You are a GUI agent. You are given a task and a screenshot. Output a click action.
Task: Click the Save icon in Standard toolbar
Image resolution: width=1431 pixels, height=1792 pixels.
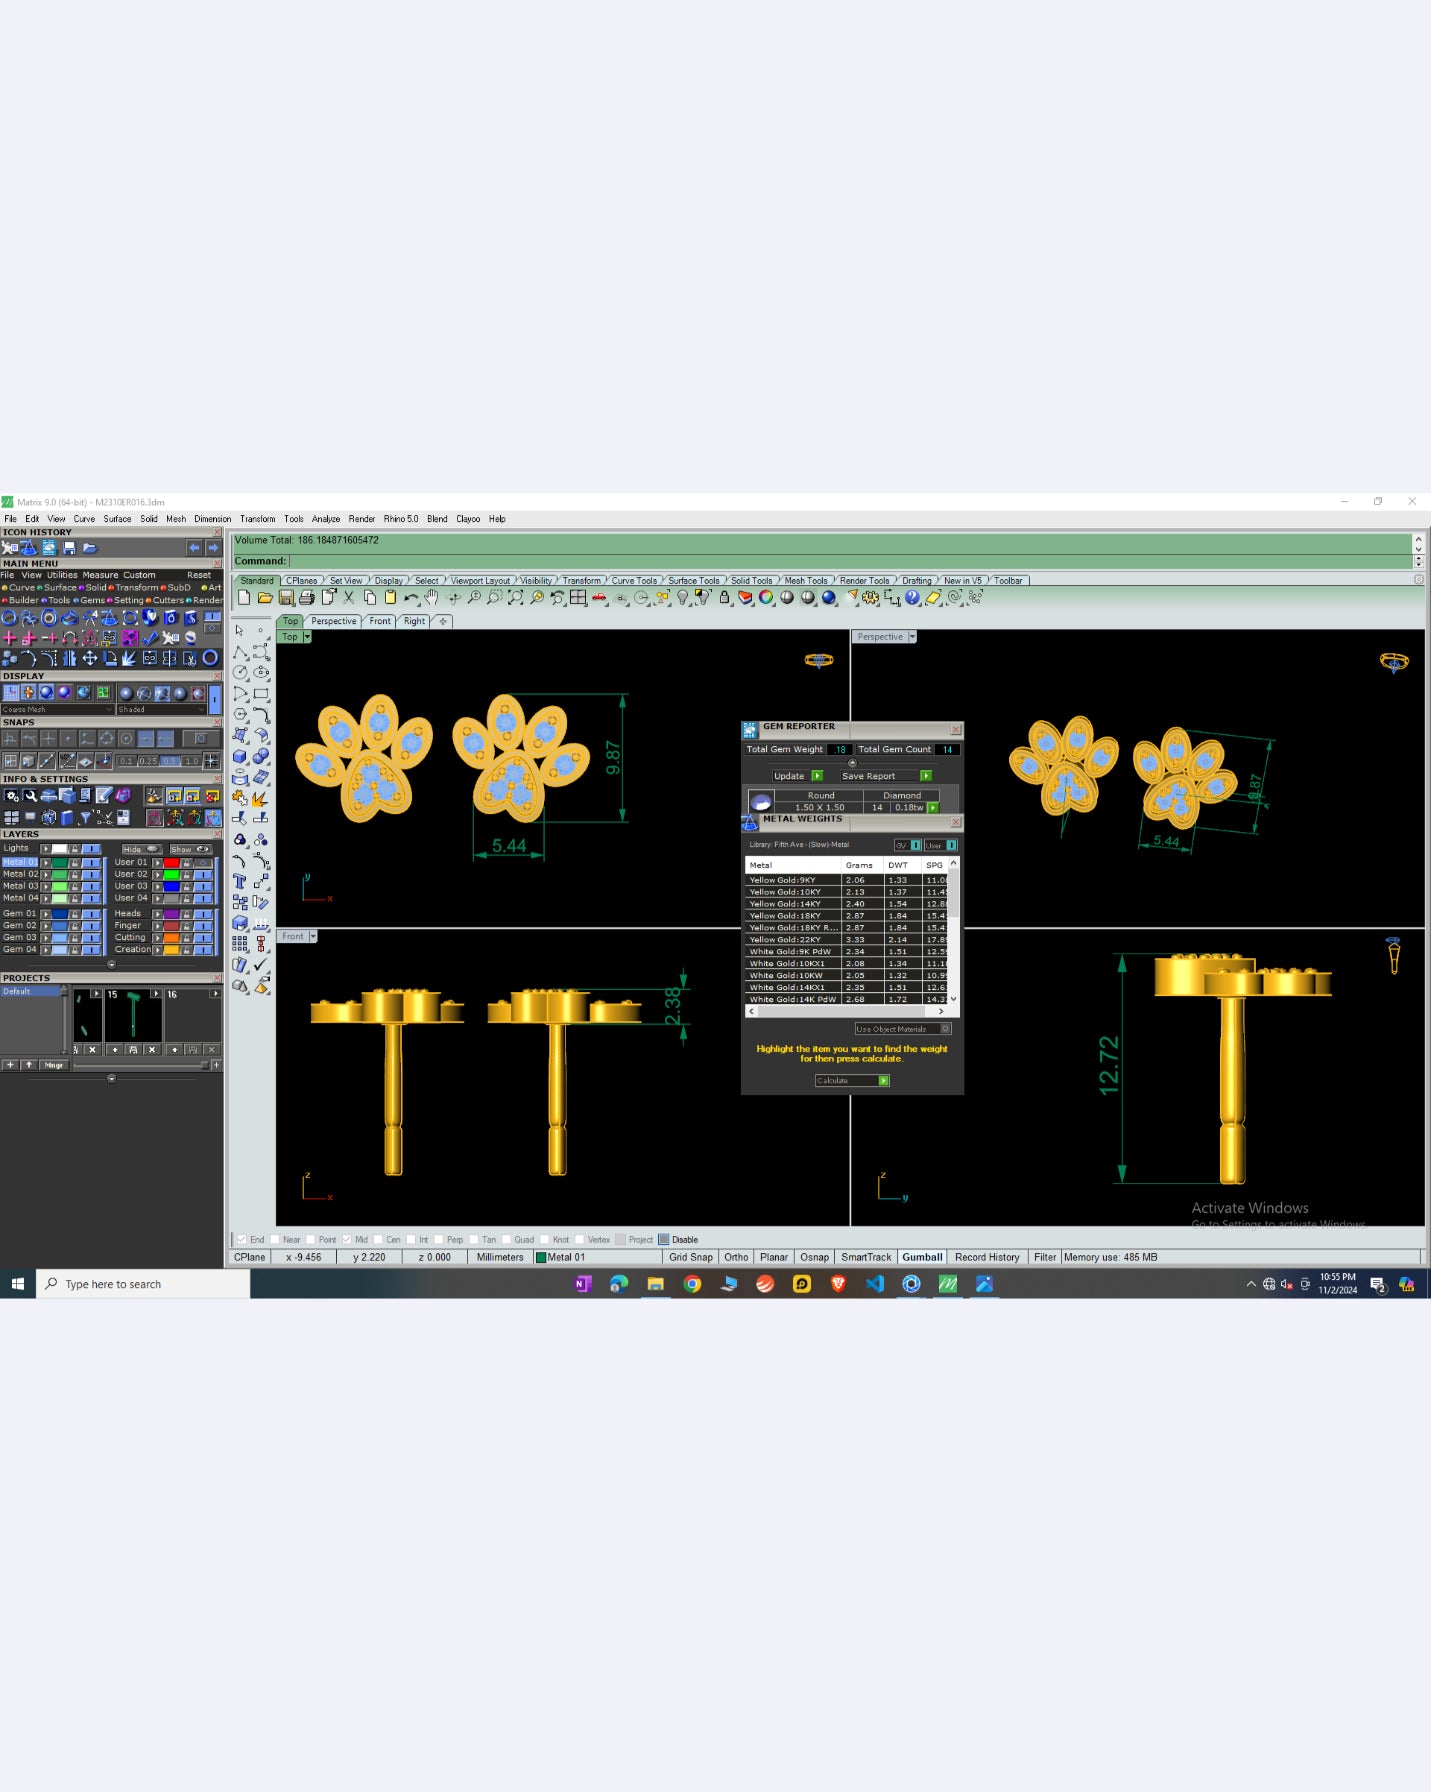coord(286,598)
